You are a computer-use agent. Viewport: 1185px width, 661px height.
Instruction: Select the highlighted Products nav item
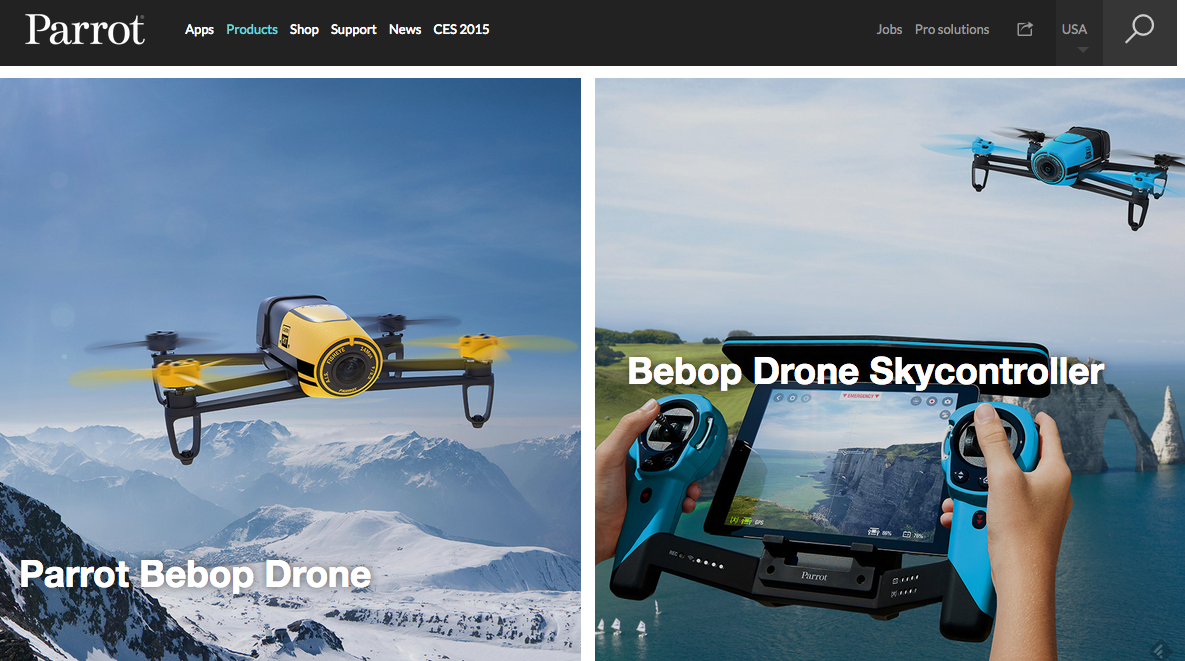click(251, 29)
